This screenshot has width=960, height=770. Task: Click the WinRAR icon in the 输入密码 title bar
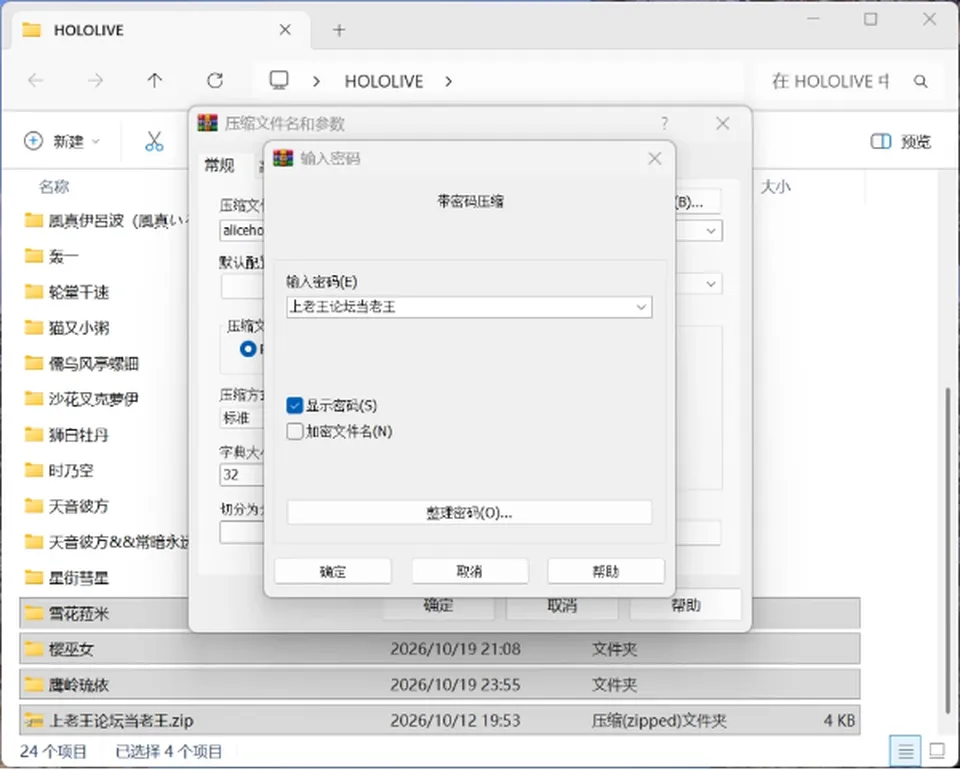[x=283, y=158]
